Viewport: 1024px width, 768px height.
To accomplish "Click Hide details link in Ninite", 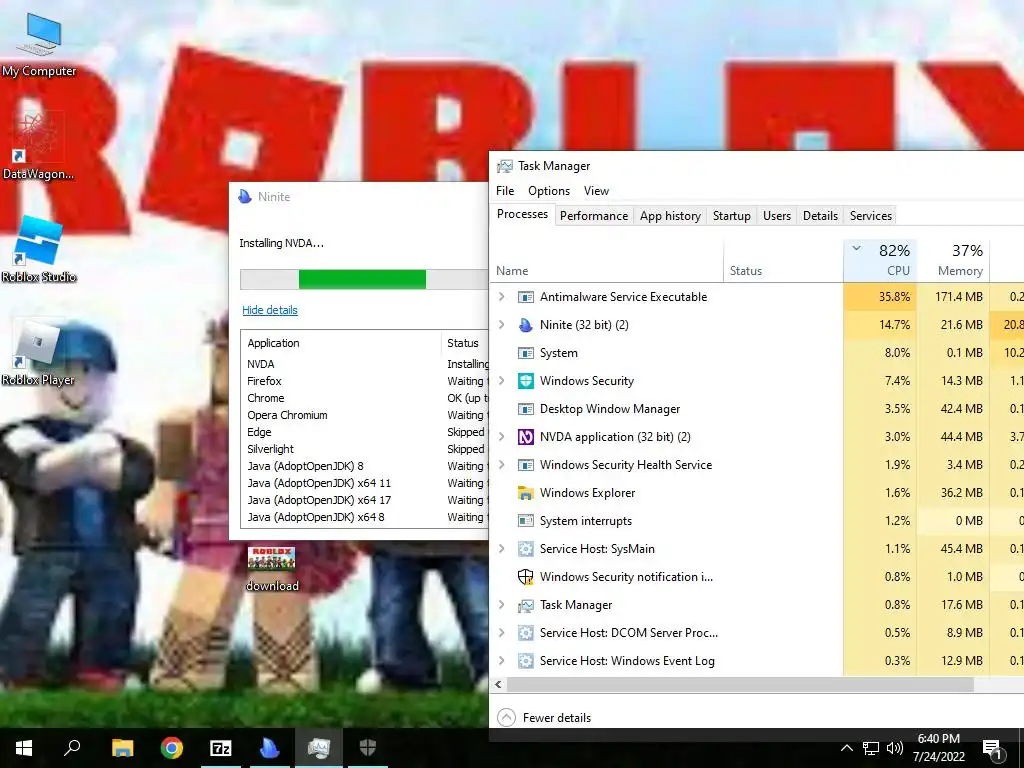I will coord(270,310).
